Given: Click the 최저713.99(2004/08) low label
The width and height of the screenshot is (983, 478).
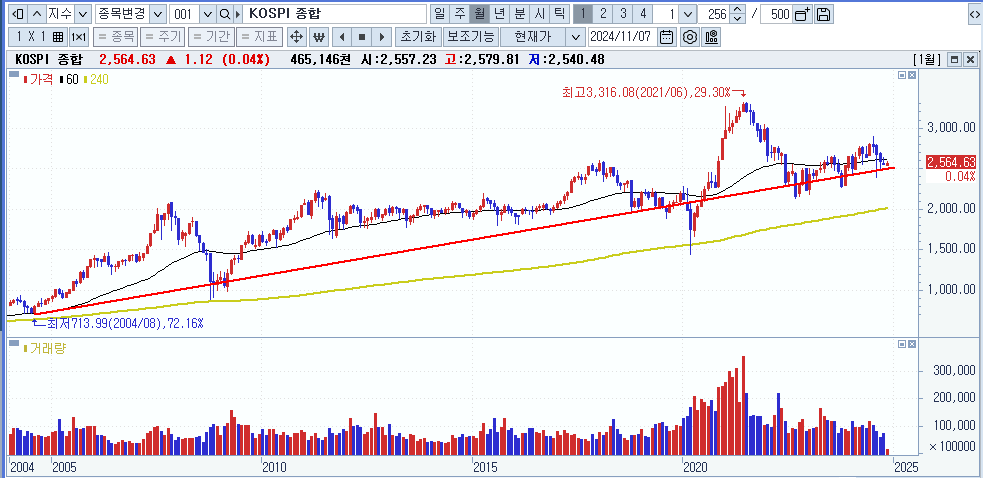Looking at the screenshot, I should point(126,324).
